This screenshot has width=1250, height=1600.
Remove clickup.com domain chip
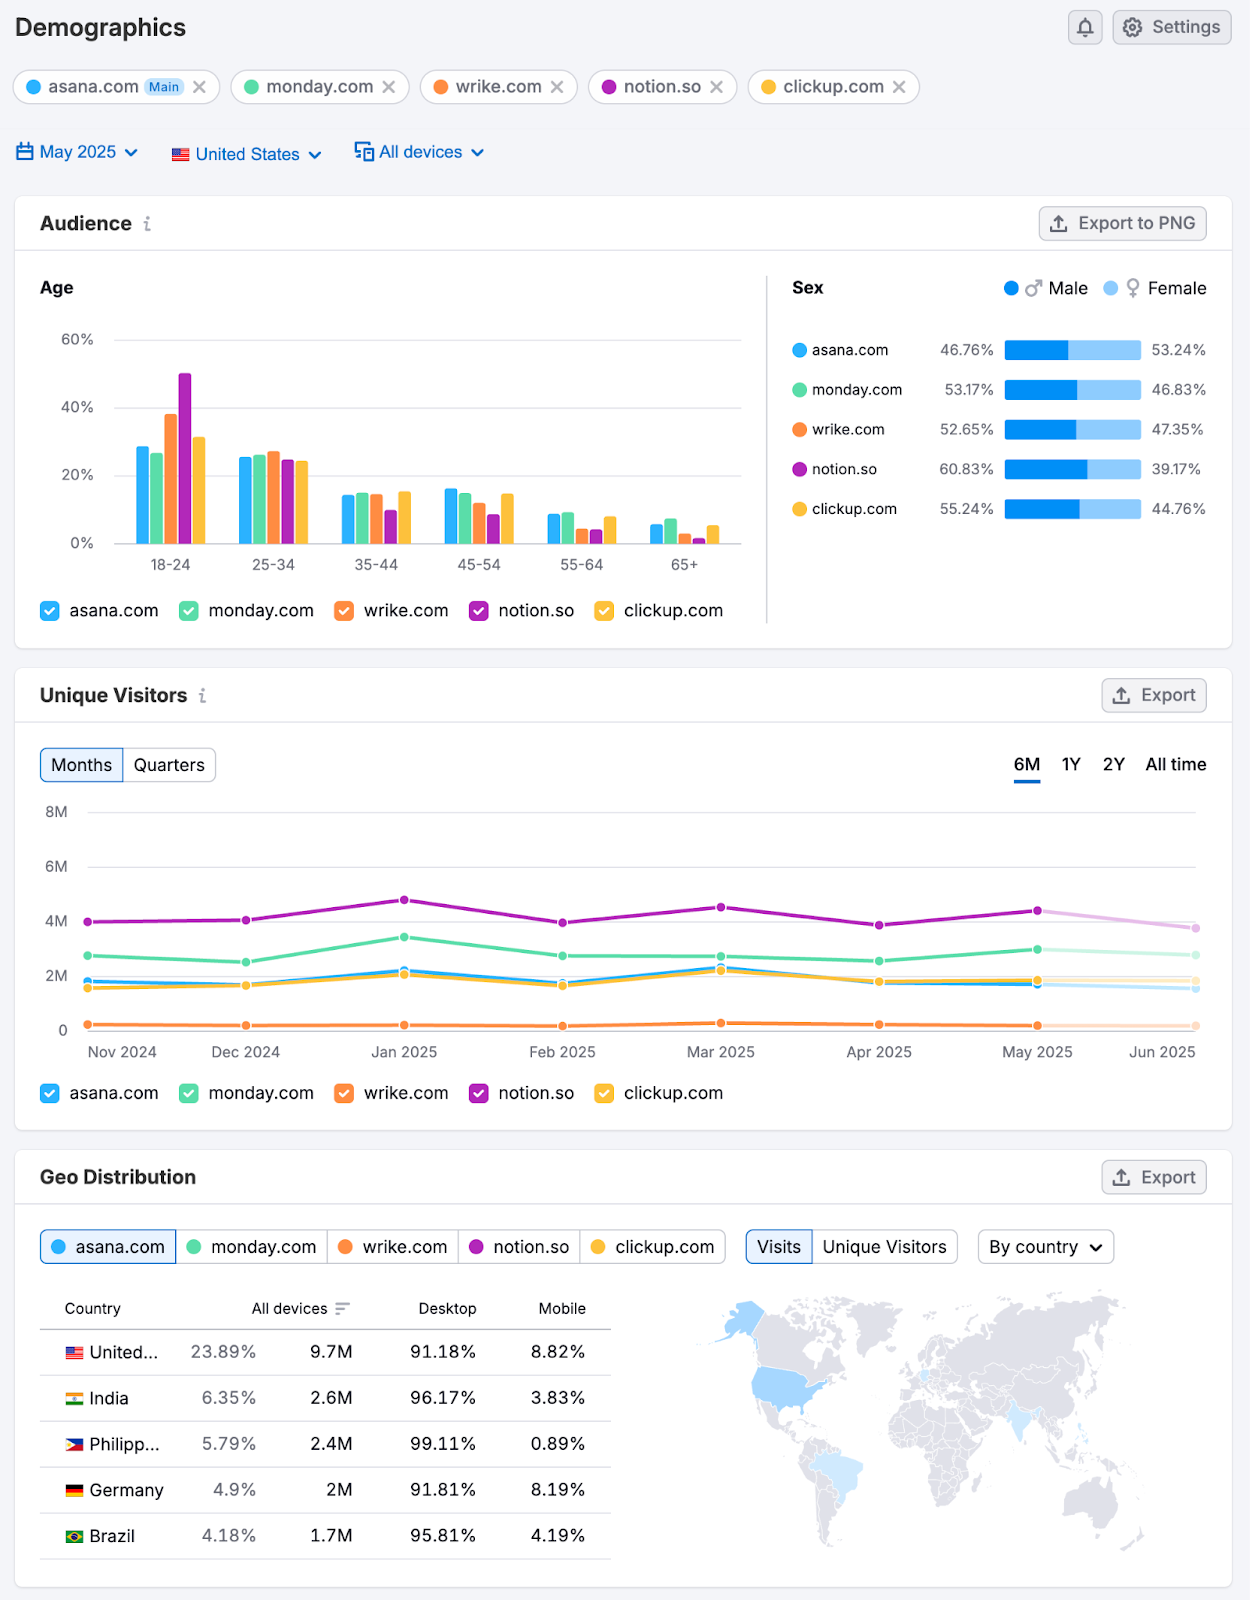(x=899, y=87)
